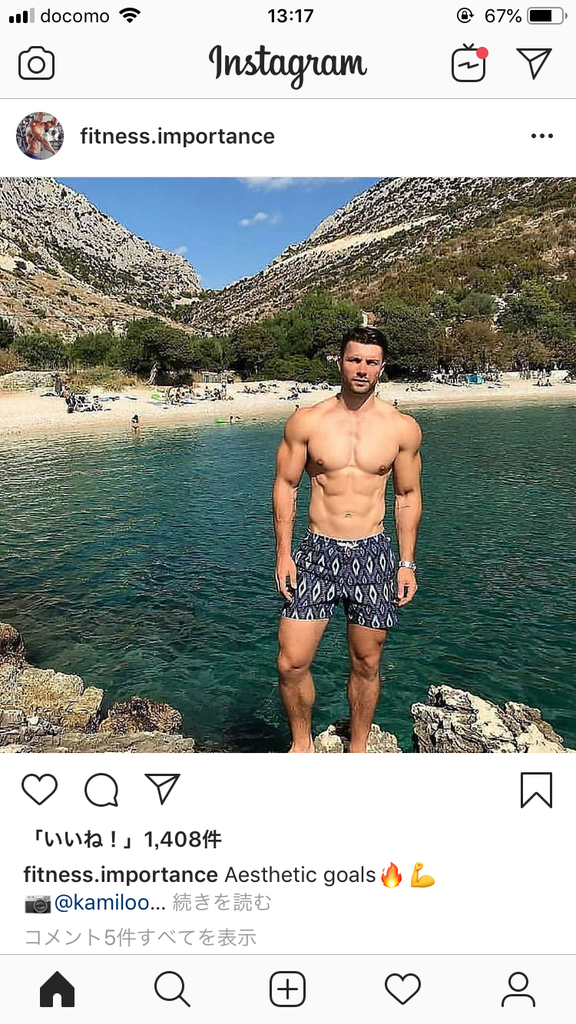
Task: Open the camera from the top bar
Action: point(37,64)
